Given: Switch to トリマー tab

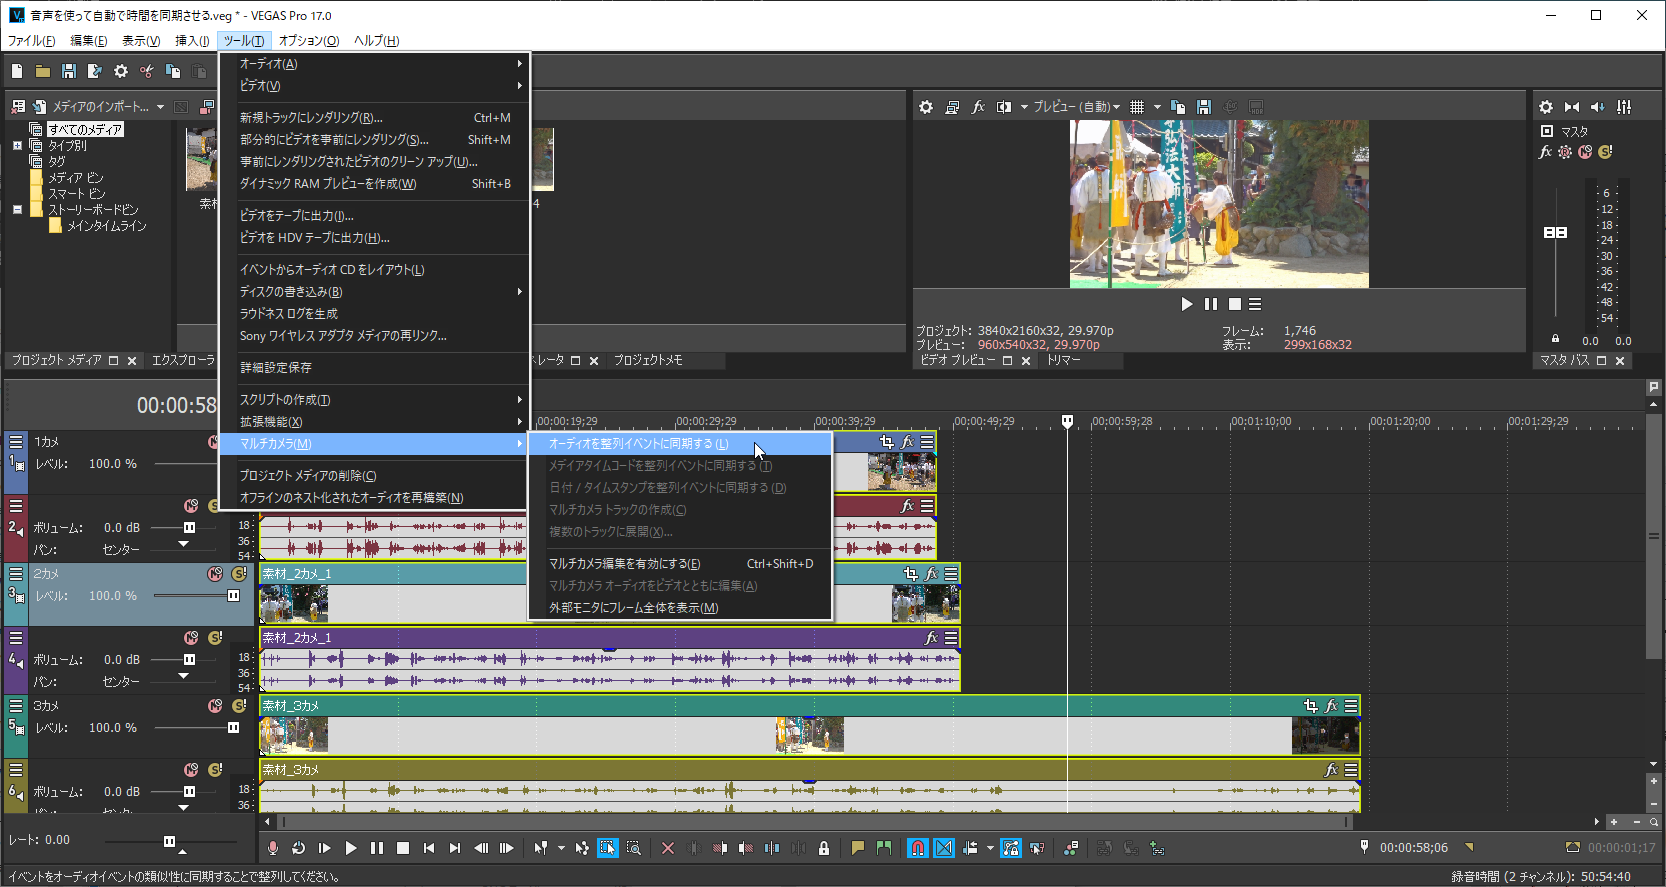Looking at the screenshot, I should 1063,360.
